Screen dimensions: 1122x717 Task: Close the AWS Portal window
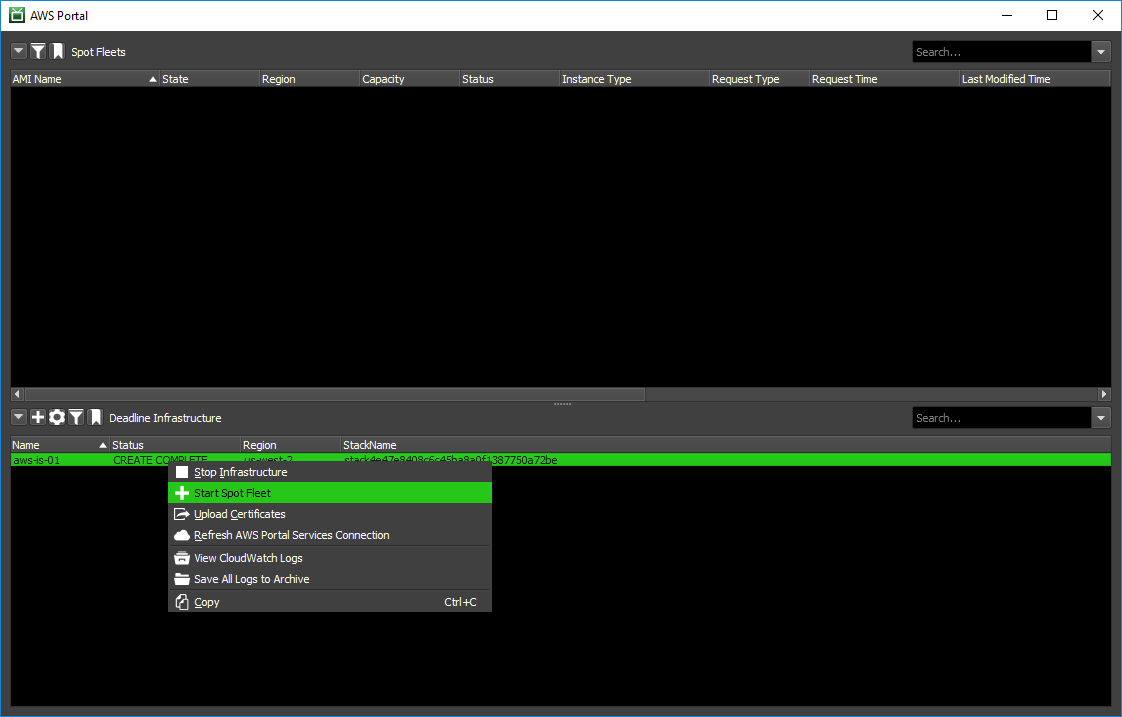tap(1098, 15)
